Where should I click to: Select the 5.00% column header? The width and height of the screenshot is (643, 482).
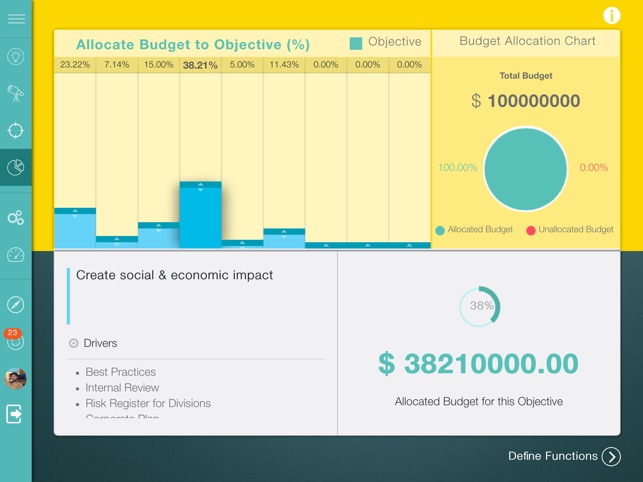coord(242,65)
